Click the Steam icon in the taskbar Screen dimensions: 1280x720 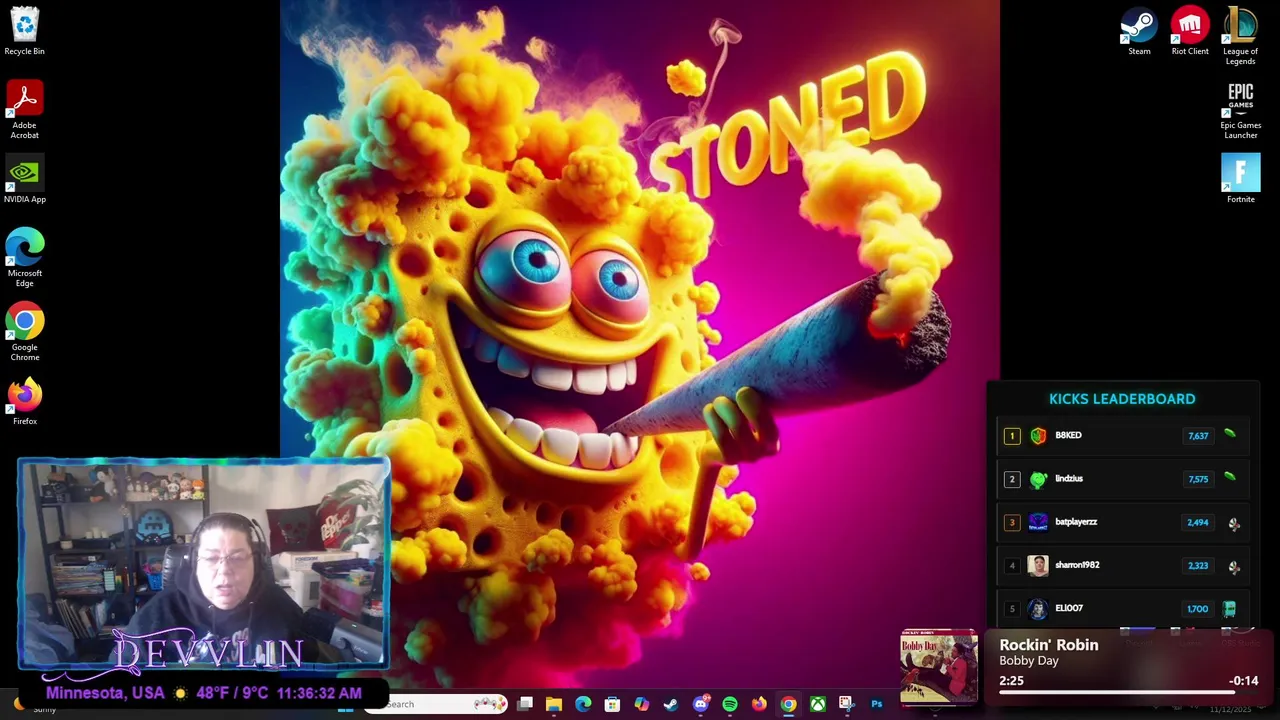pyautogui.click(x=671, y=704)
